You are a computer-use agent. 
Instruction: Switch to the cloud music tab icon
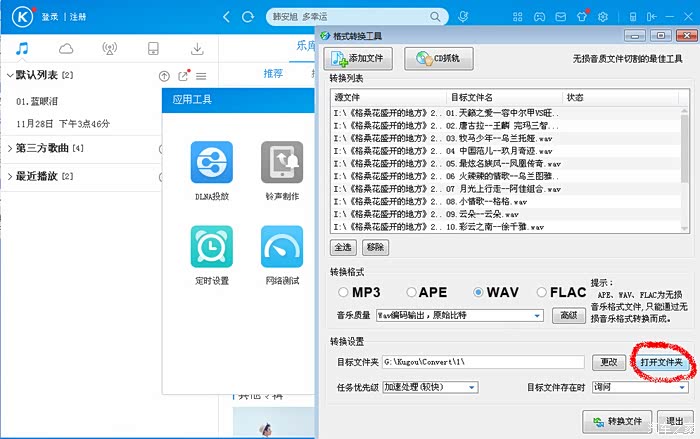point(66,48)
